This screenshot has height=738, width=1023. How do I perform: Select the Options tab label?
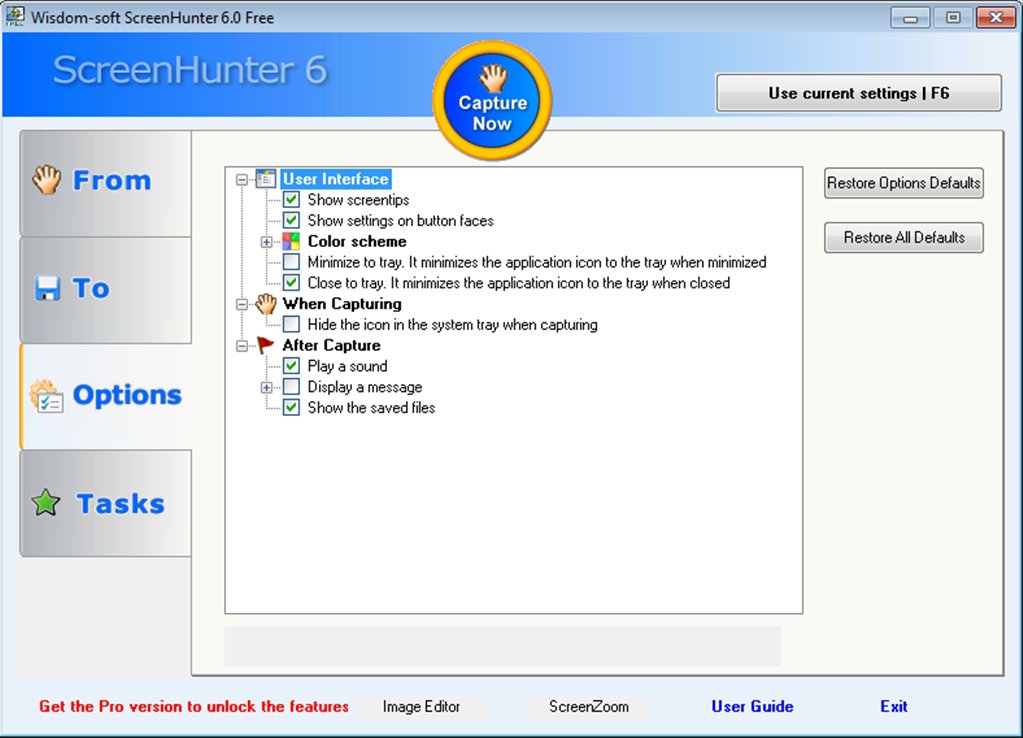[127, 395]
